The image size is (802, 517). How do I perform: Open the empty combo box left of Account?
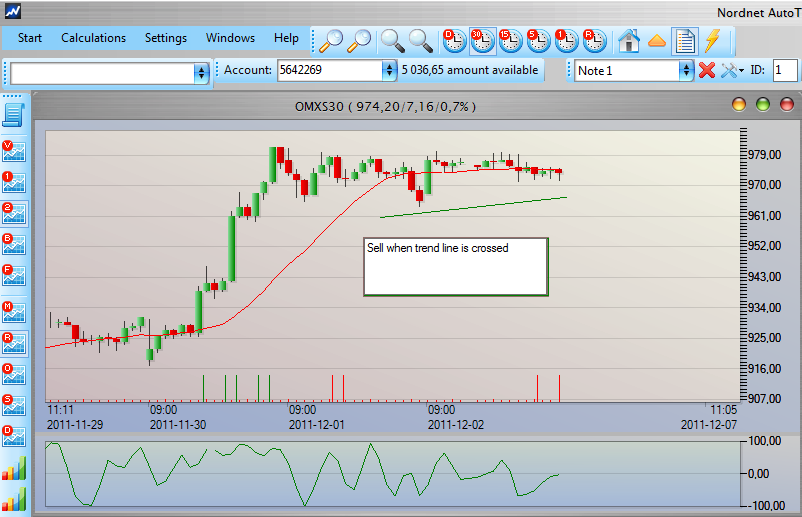click(x=201, y=72)
